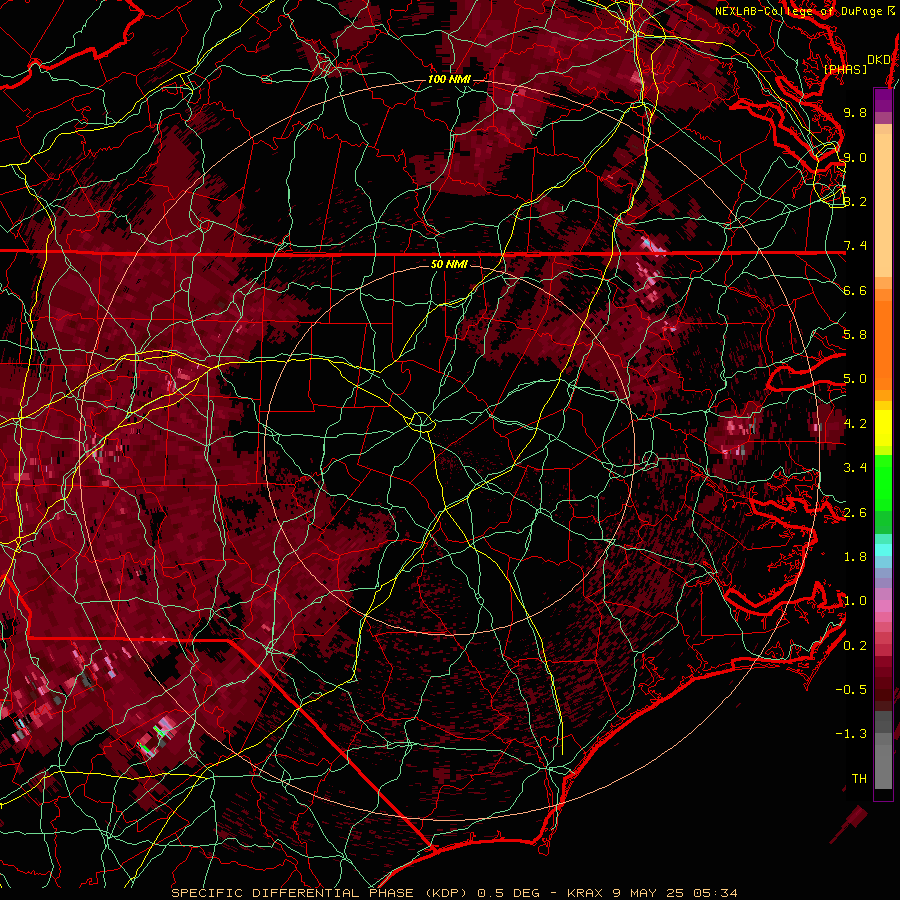Click the 0.5 DEG elevation text in caption
The image size is (900, 900).
(509, 893)
